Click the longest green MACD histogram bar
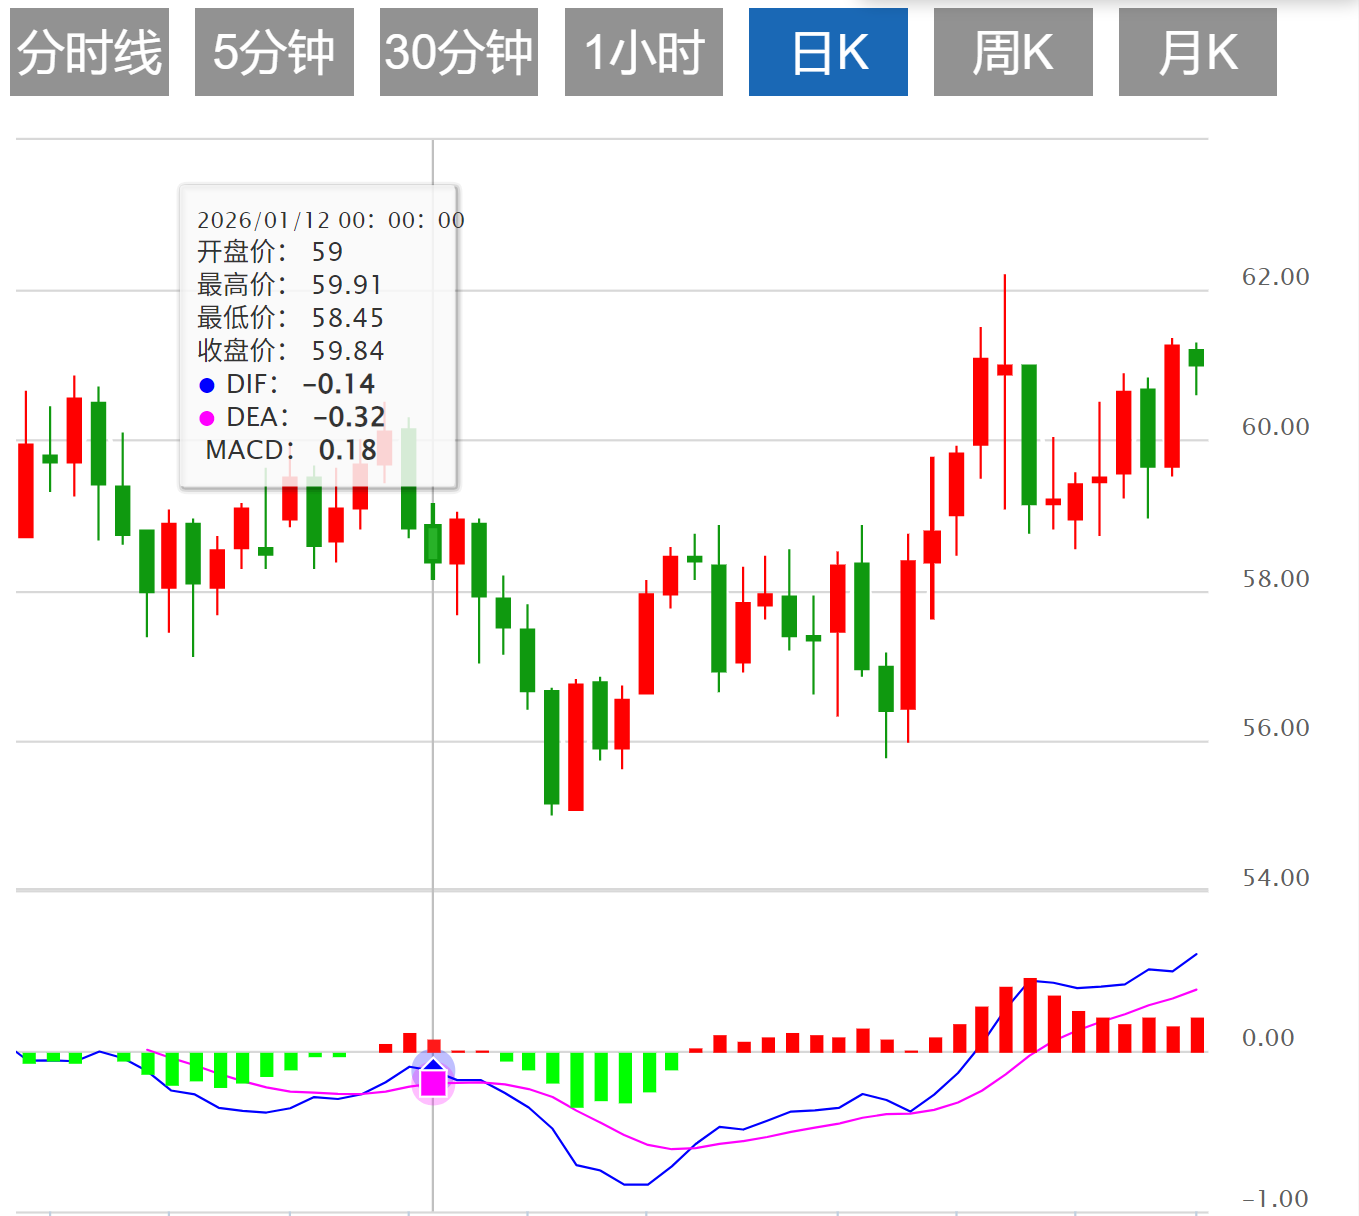Image resolution: width=1359 pixels, height=1216 pixels. 577,1080
